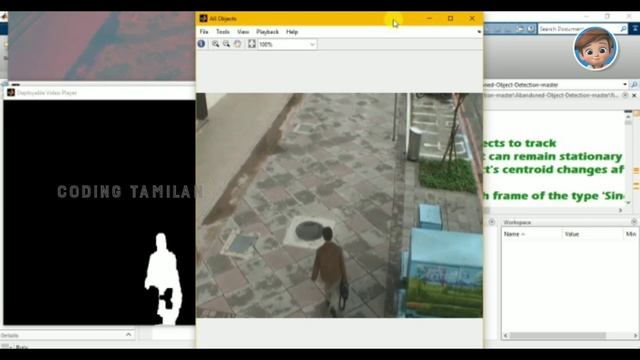Click in the Search Documentation field

(579, 29)
